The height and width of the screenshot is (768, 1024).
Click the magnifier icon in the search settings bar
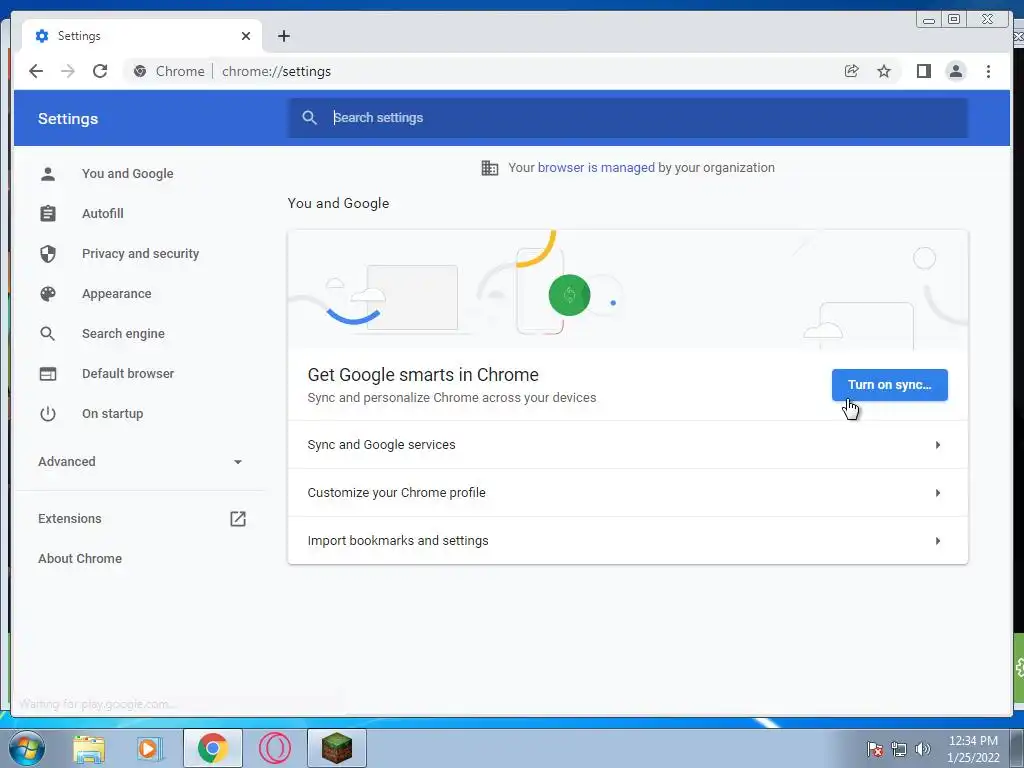pyautogui.click(x=310, y=118)
